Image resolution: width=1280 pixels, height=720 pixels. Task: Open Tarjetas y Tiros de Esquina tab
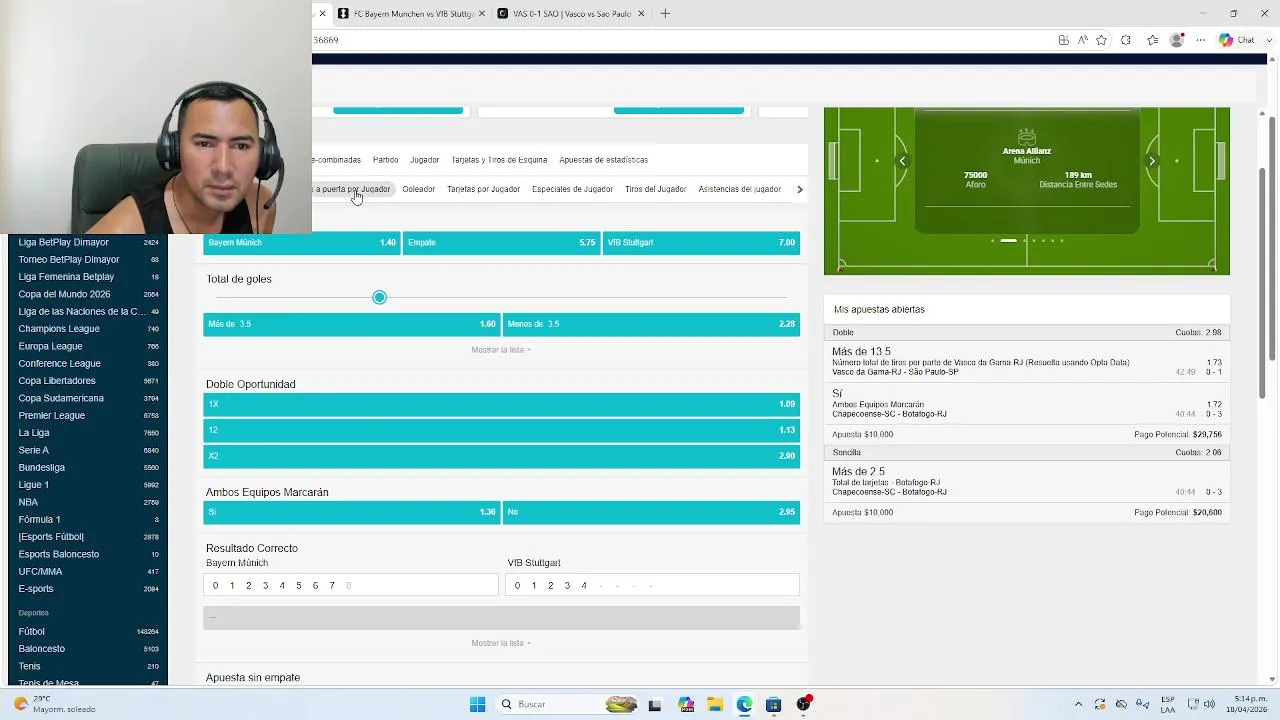(x=499, y=160)
